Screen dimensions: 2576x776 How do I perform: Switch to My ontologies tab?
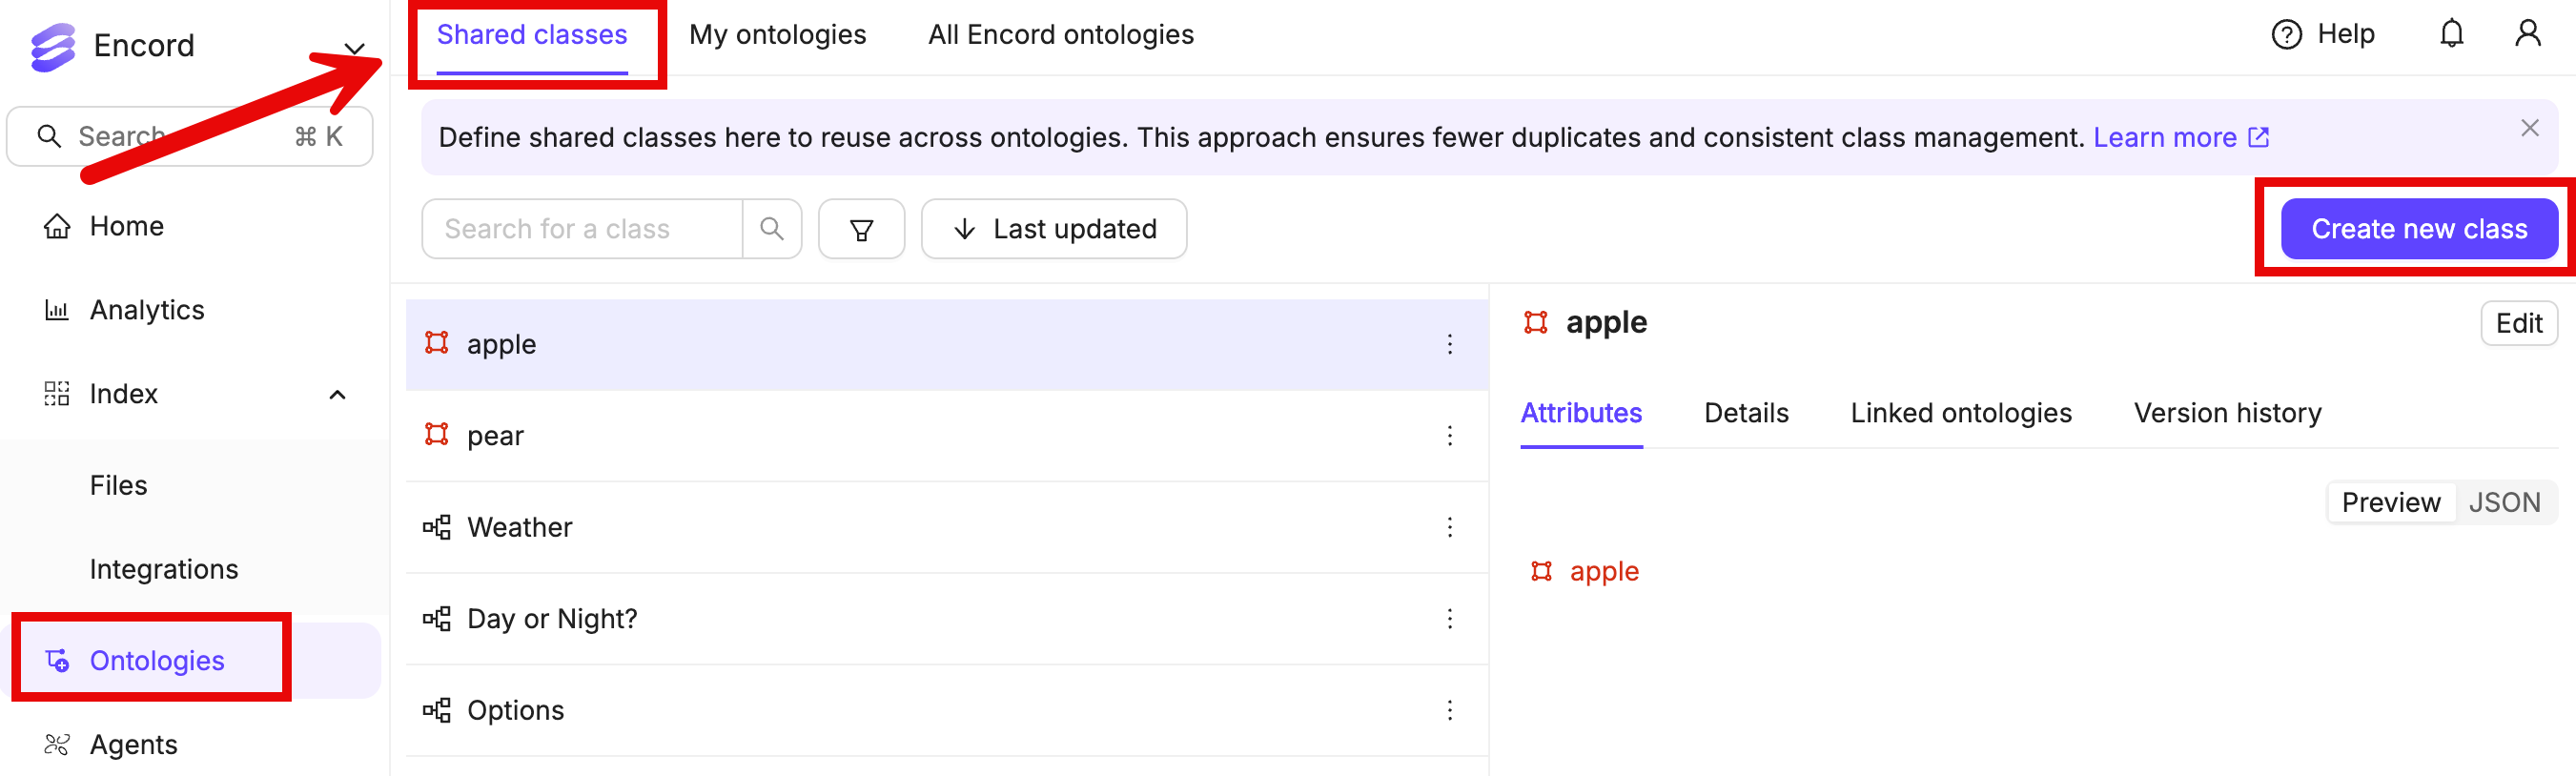click(777, 35)
